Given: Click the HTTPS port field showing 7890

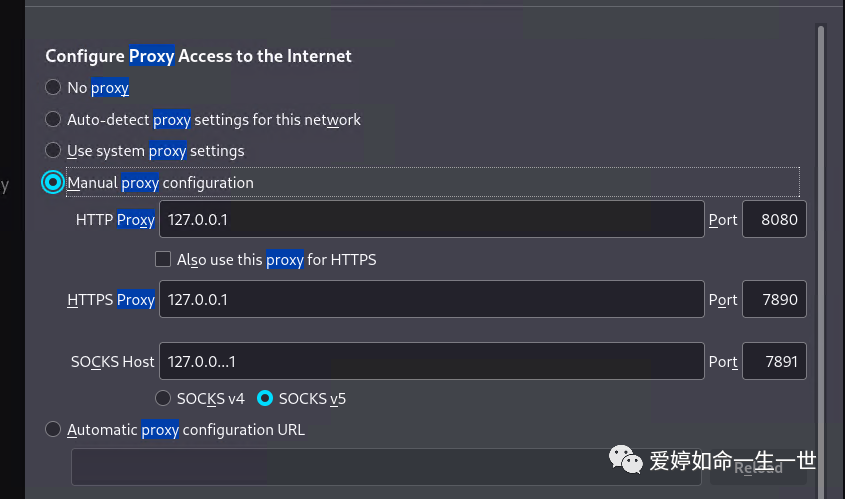Looking at the screenshot, I should click(774, 299).
